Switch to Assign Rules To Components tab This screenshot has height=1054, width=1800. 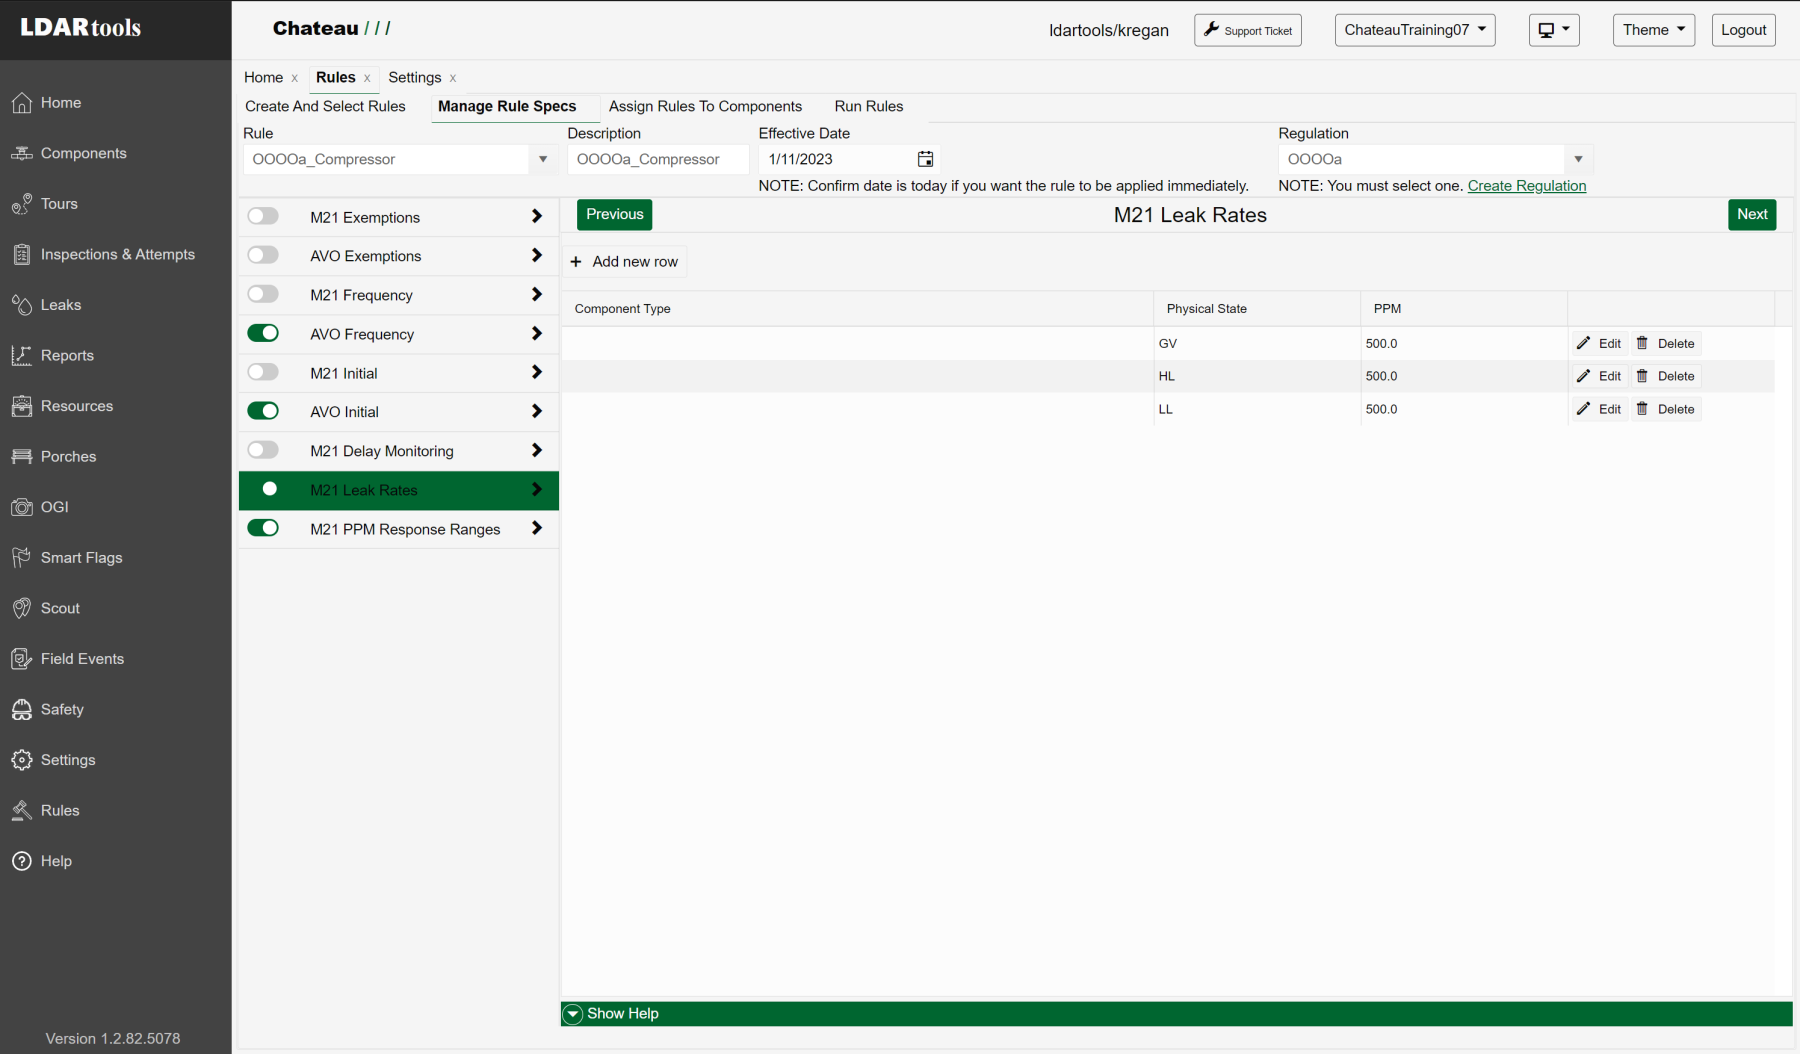point(705,106)
